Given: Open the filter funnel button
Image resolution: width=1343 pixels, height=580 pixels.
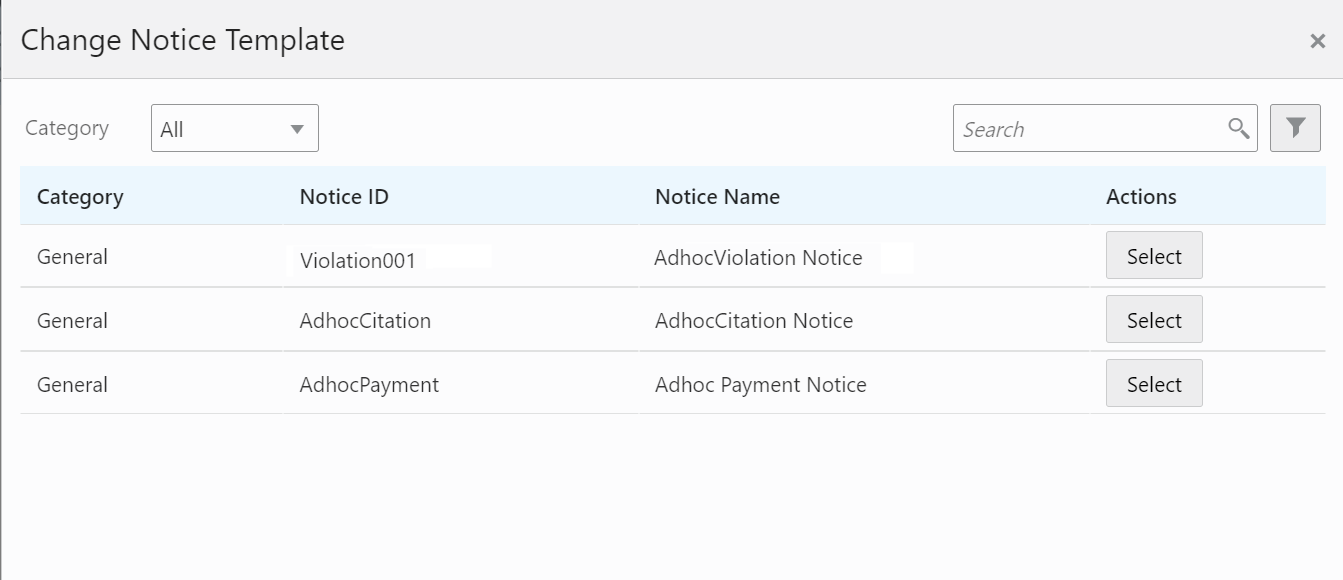Looking at the screenshot, I should pyautogui.click(x=1295, y=128).
